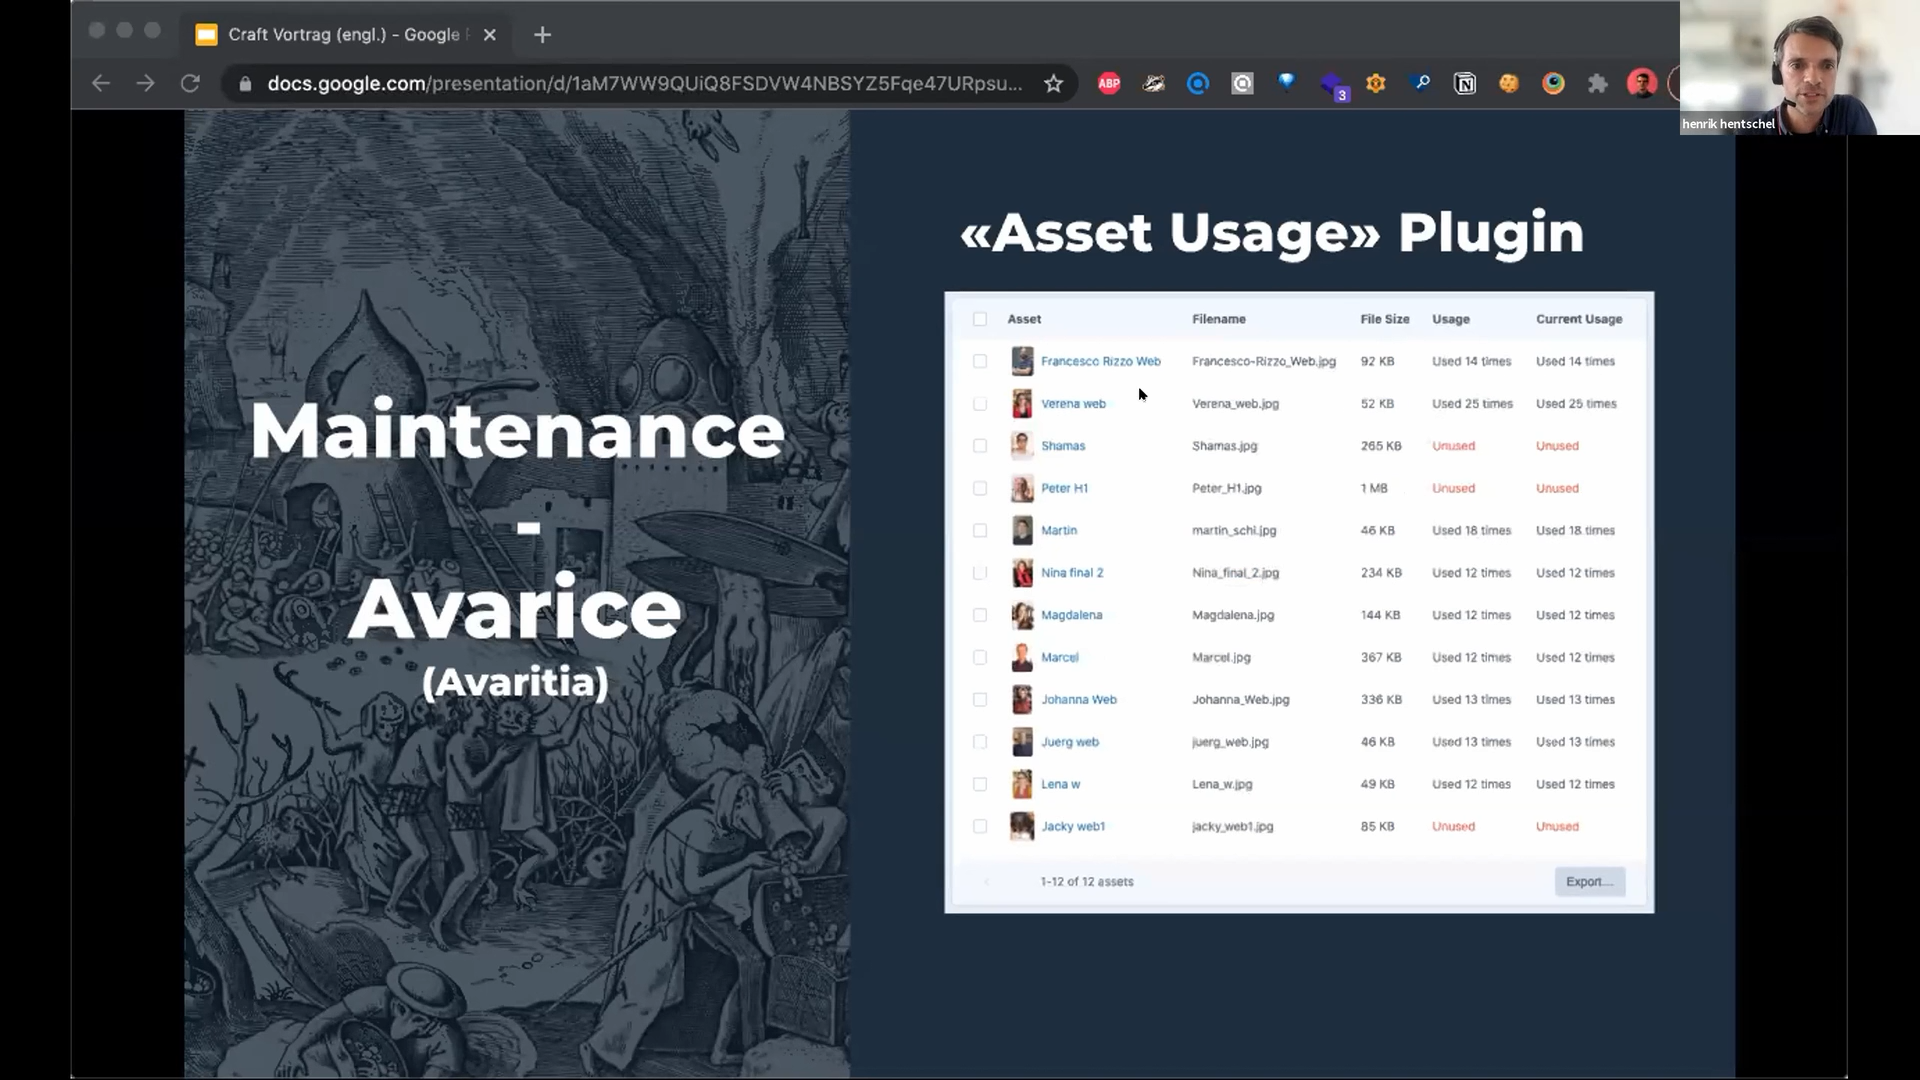This screenshot has height=1080, width=1920.
Task: Click the blue gem extension icon
Action: coord(1287,82)
